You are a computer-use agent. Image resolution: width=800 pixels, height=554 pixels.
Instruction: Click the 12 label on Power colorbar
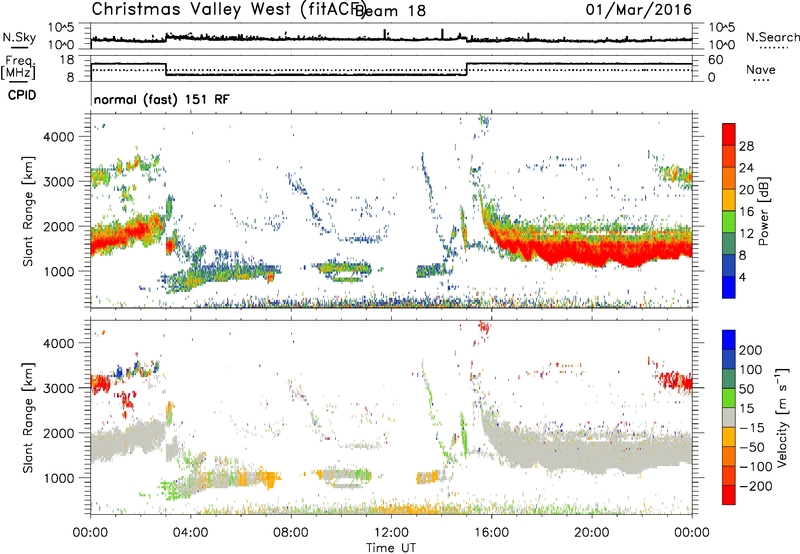click(746, 234)
